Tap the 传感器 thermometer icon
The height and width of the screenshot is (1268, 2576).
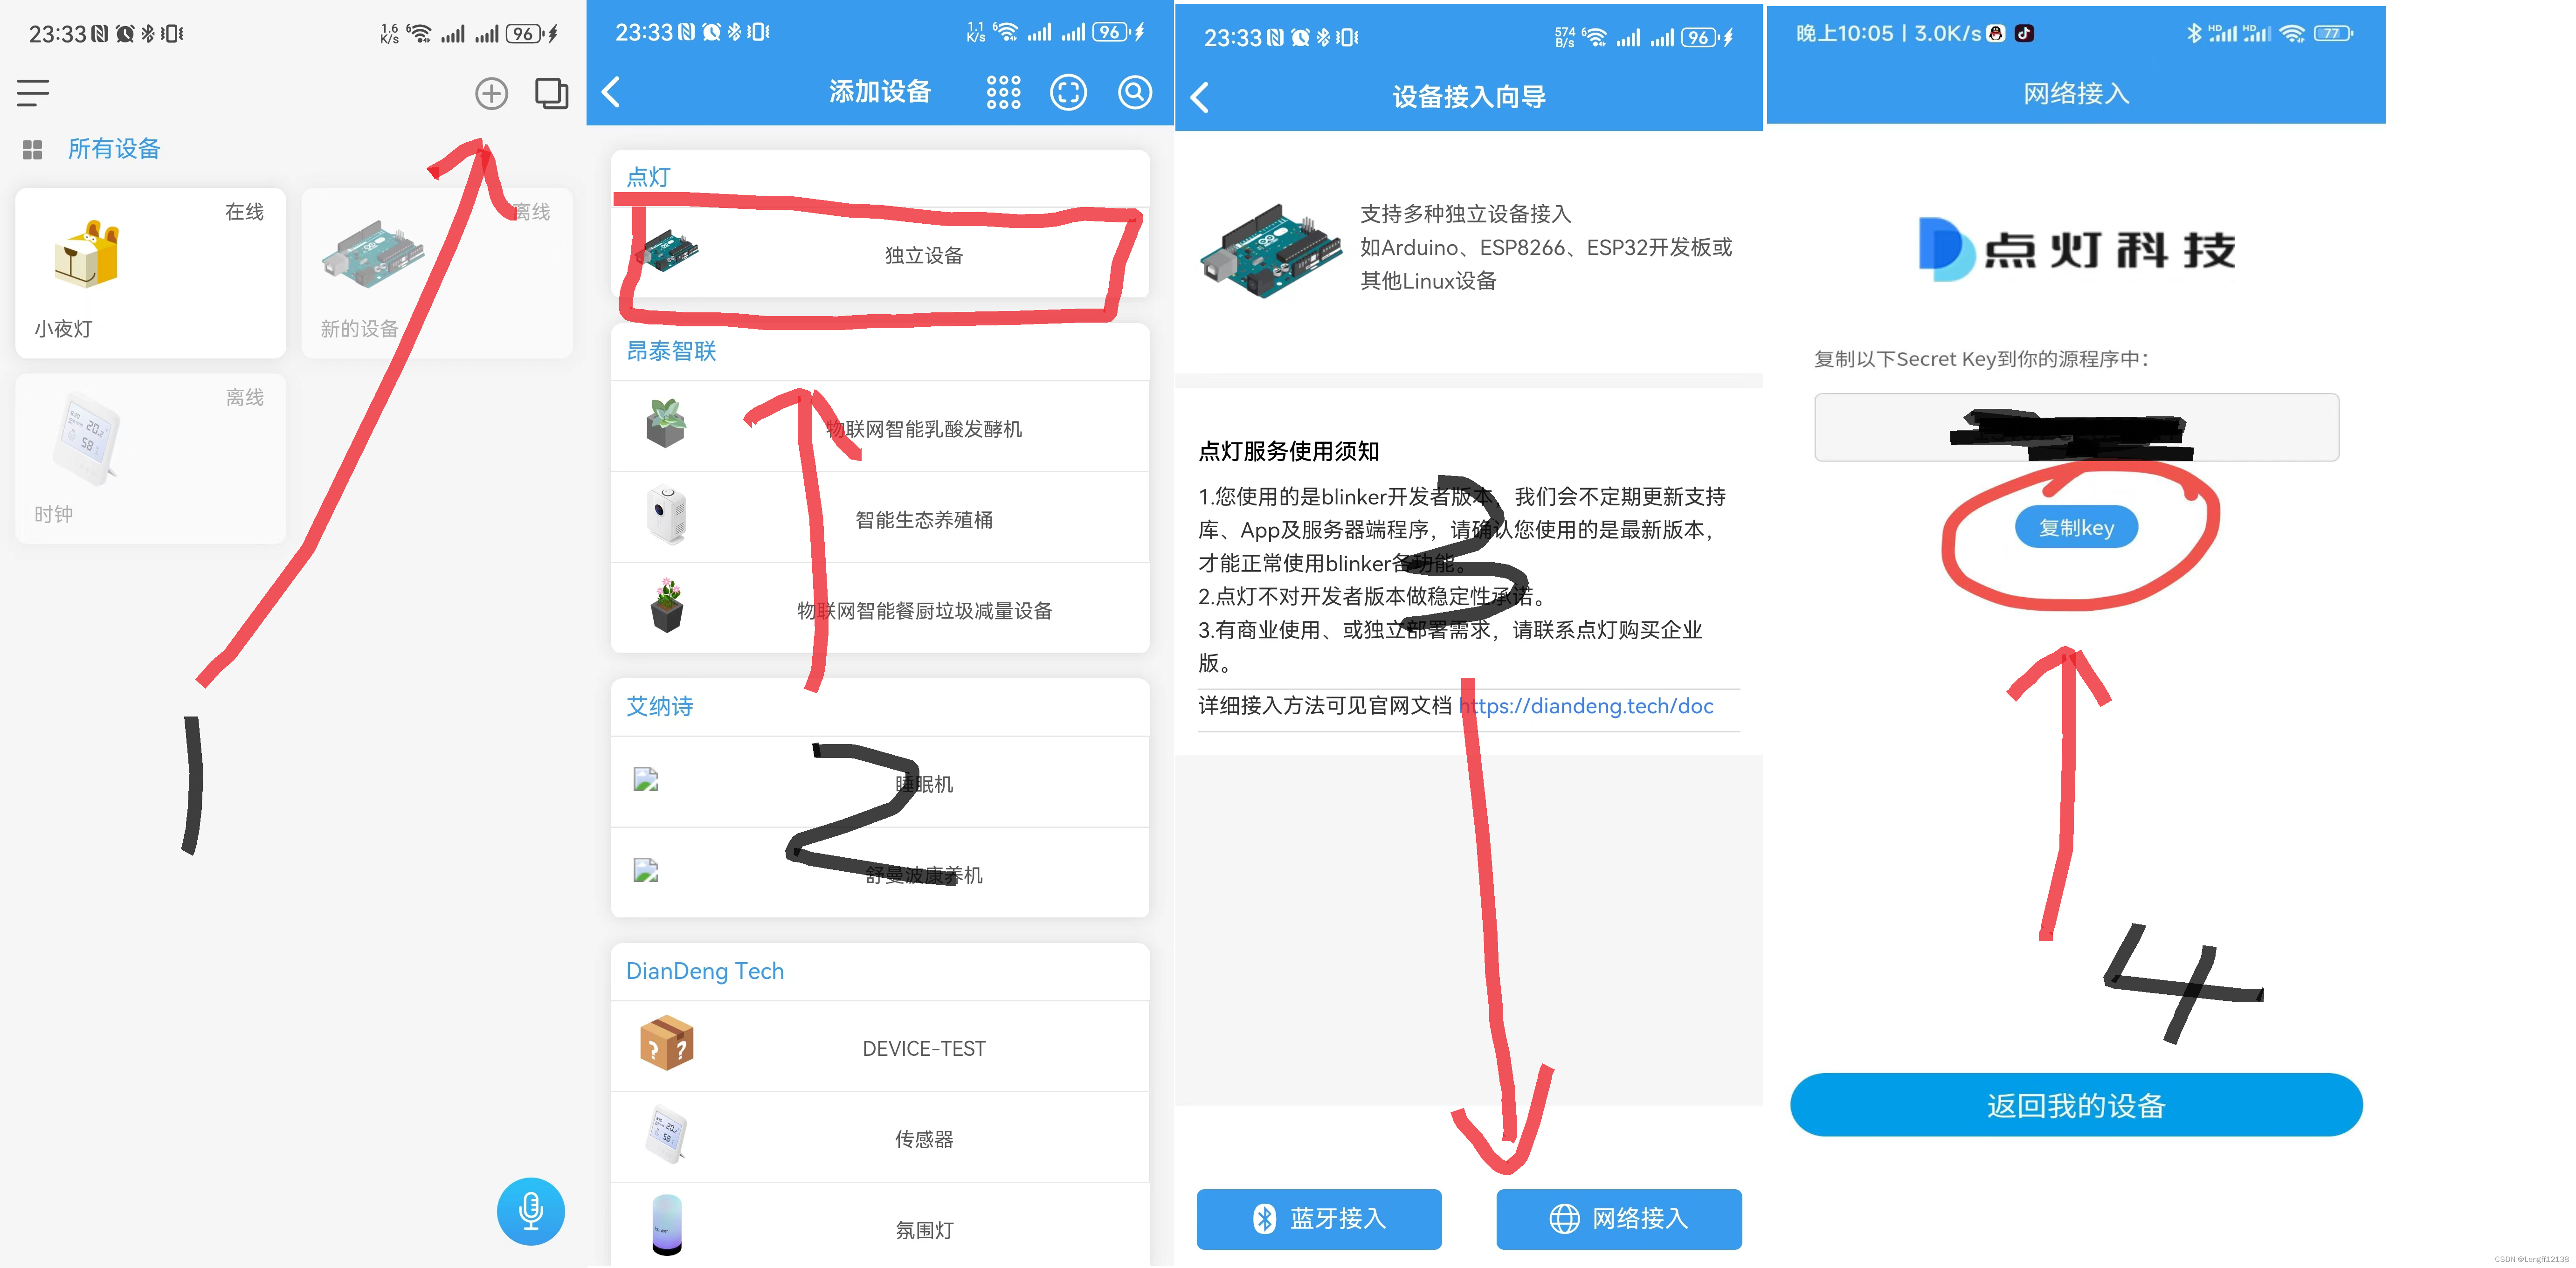coord(666,1134)
